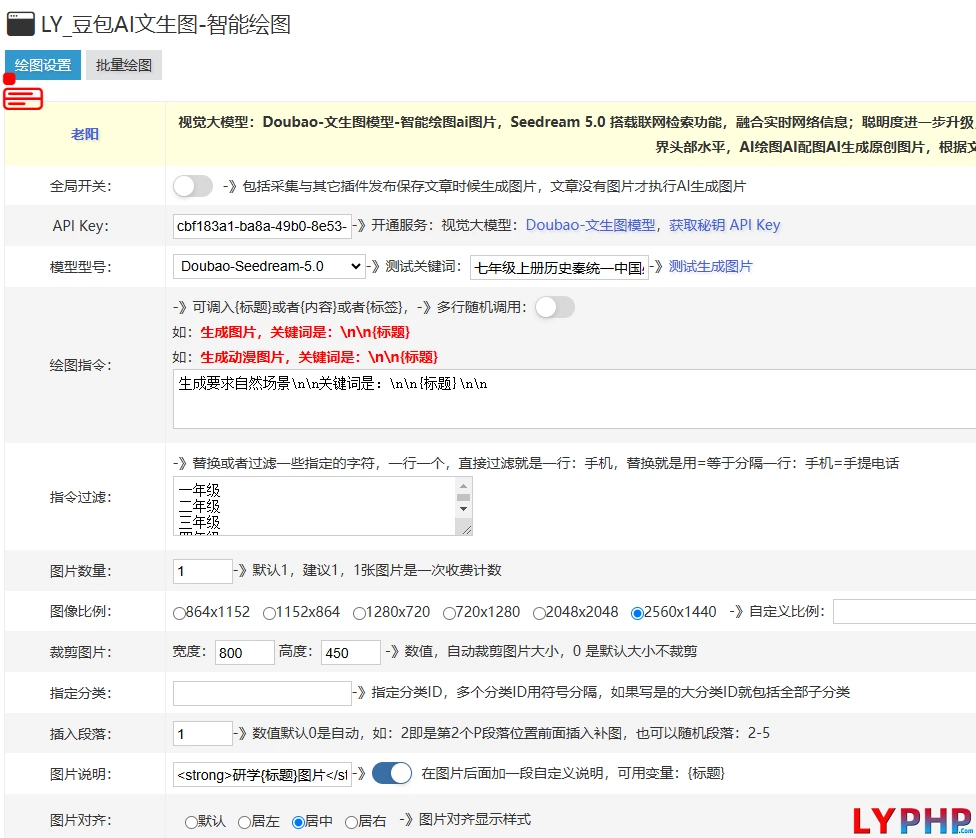Select 居左 image alignment
The height and width of the screenshot is (838, 976).
(244, 821)
